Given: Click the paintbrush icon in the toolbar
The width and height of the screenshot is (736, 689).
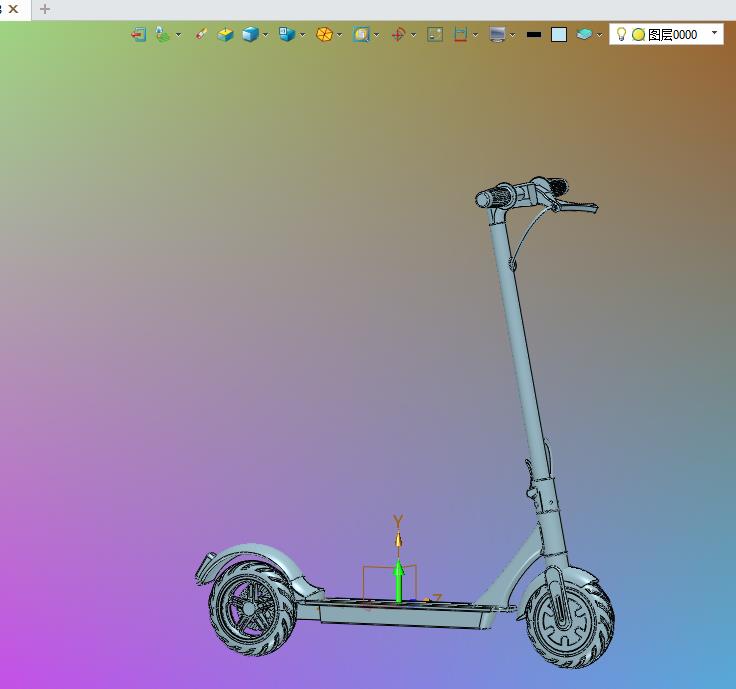Looking at the screenshot, I should [x=201, y=34].
